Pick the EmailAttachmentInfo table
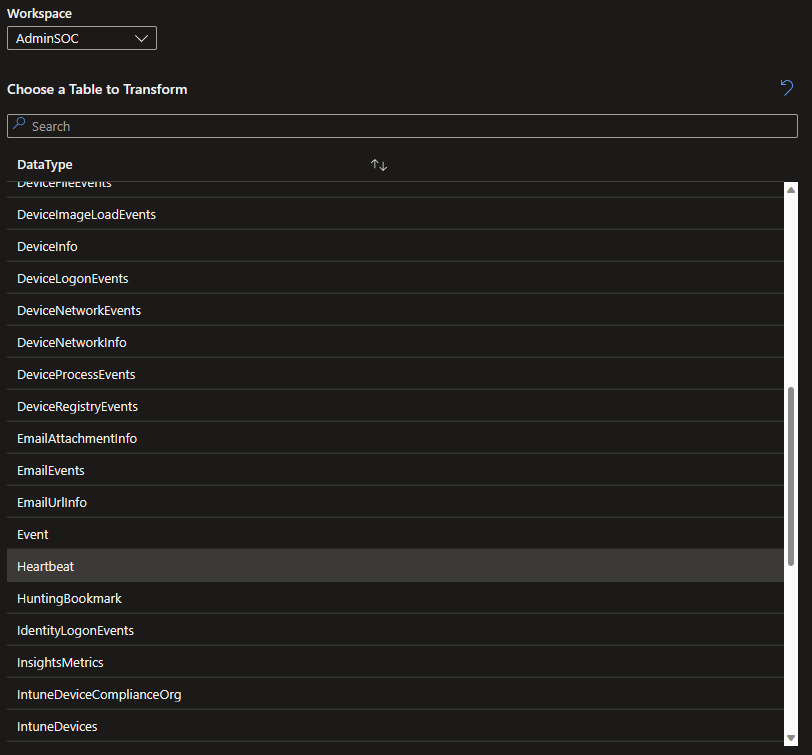Image resolution: width=812 pixels, height=755 pixels. (x=395, y=439)
